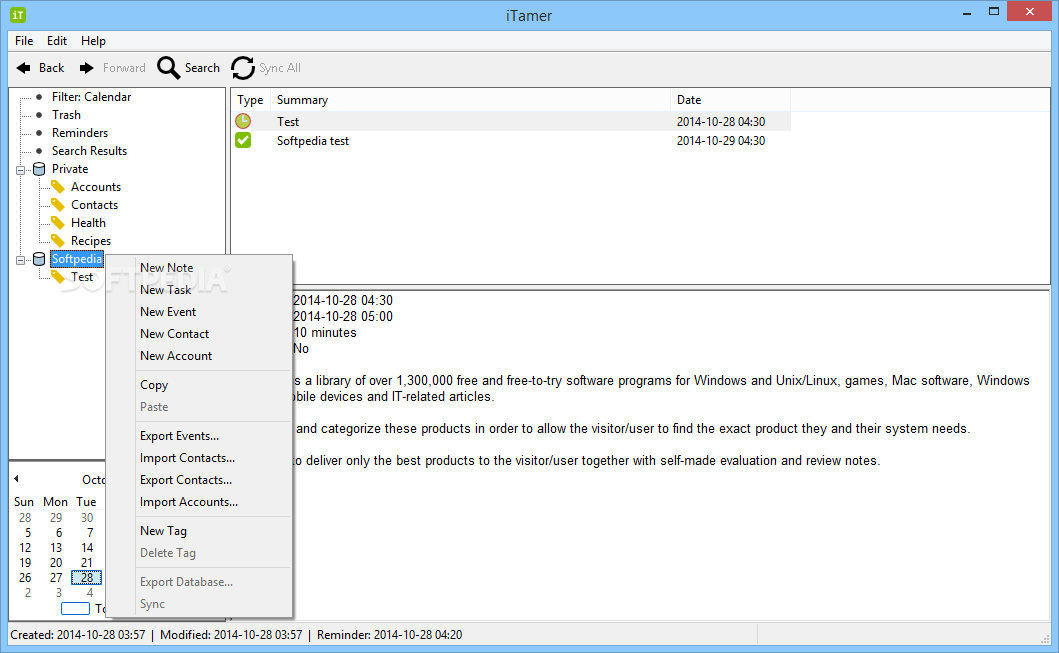The width and height of the screenshot is (1059, 653).
Task: Click the Forward arrow icon
Action: pos(86,68)
